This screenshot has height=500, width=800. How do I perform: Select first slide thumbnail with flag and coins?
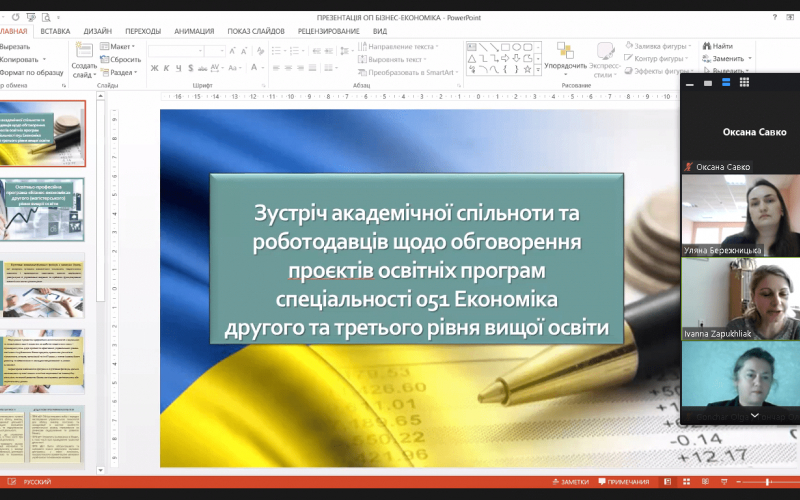point(42,134)
